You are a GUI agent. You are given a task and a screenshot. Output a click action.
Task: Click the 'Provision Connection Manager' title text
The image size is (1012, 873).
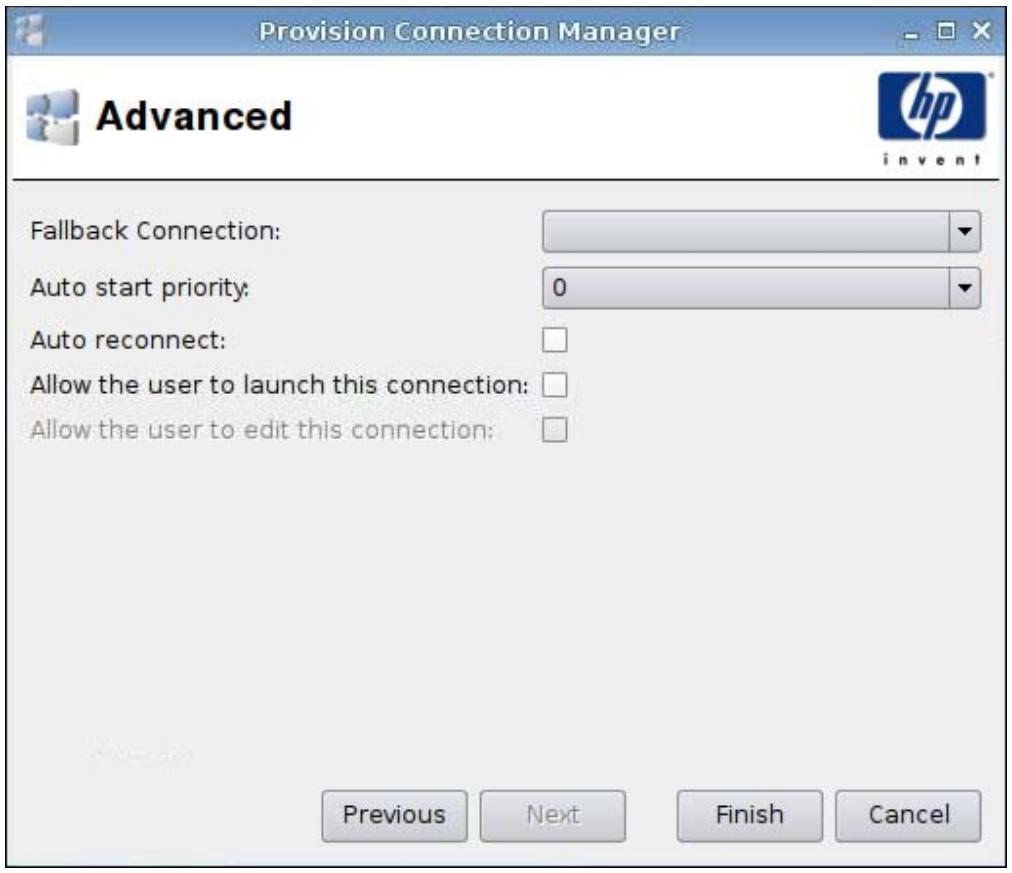469,31
